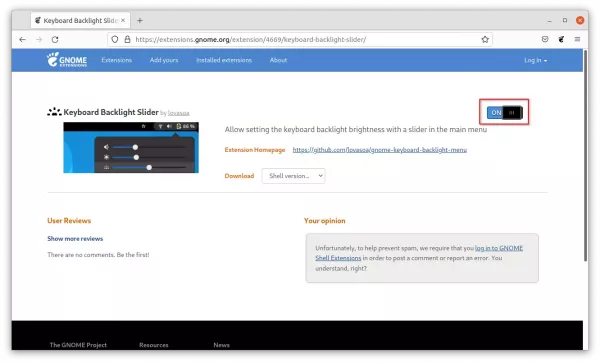Click the Your opinion heading

coord(324,221)
